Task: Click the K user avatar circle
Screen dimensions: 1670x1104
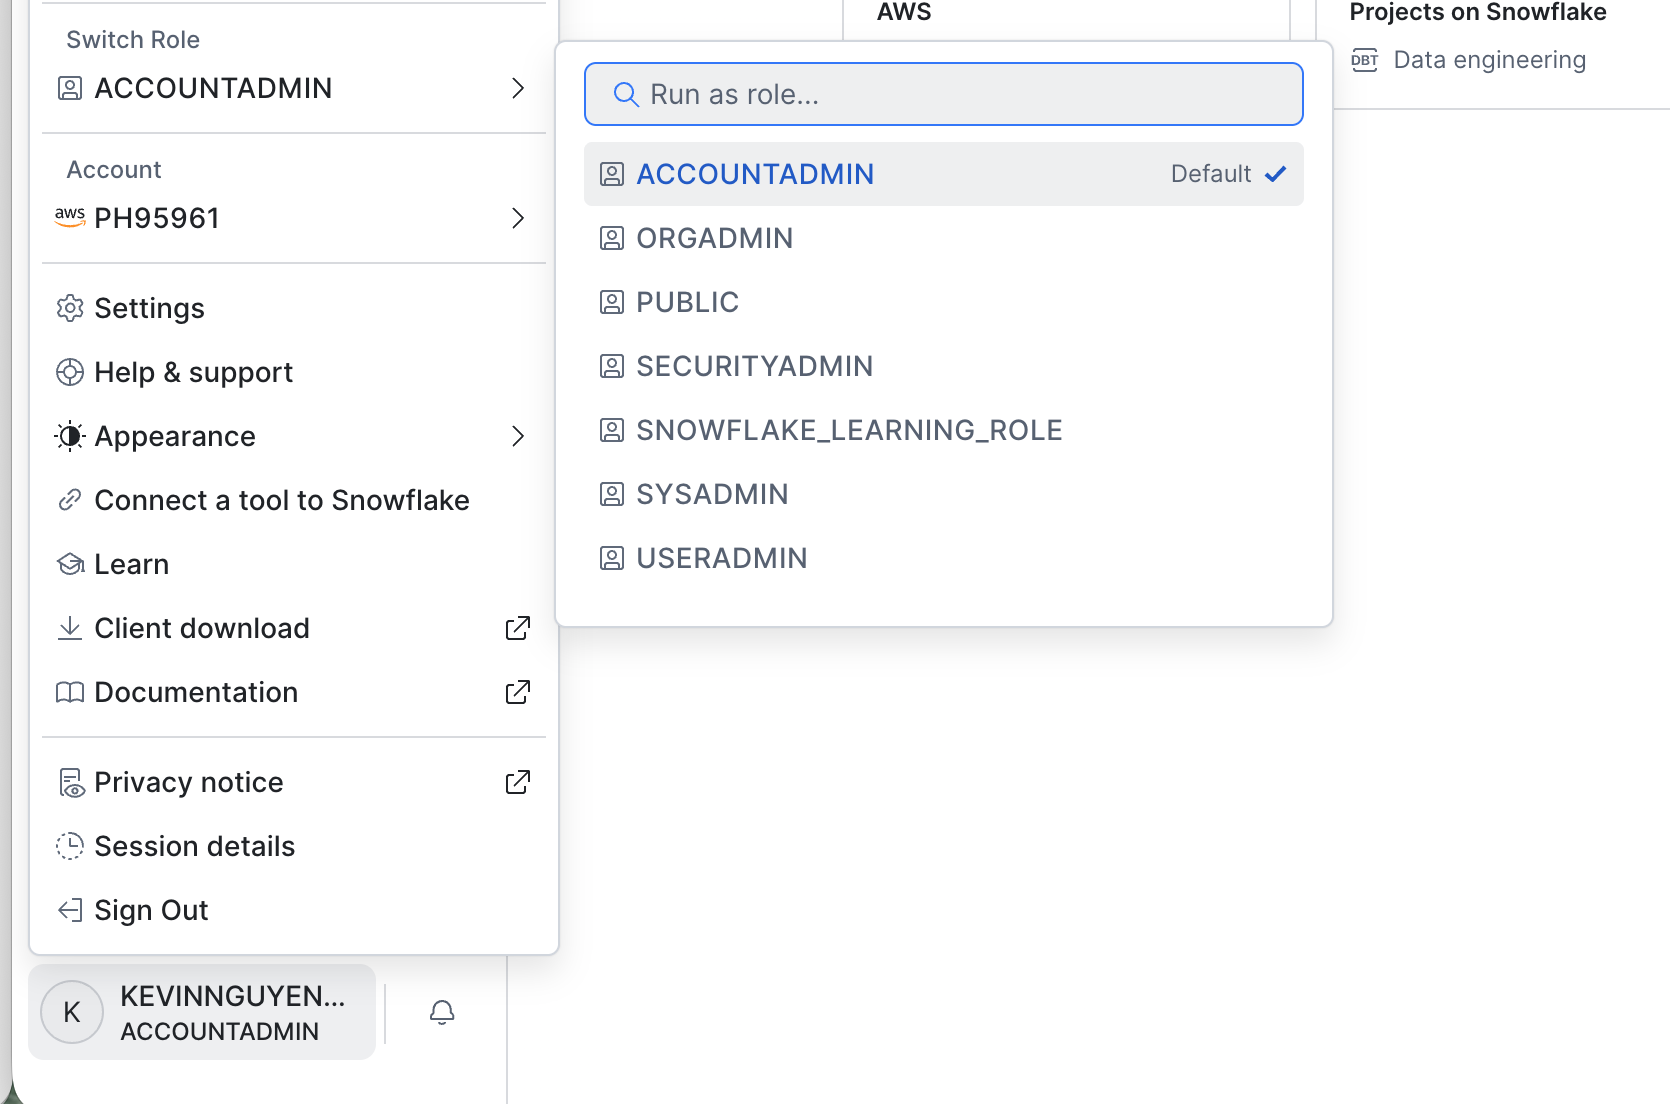Action: point(72,1012)
